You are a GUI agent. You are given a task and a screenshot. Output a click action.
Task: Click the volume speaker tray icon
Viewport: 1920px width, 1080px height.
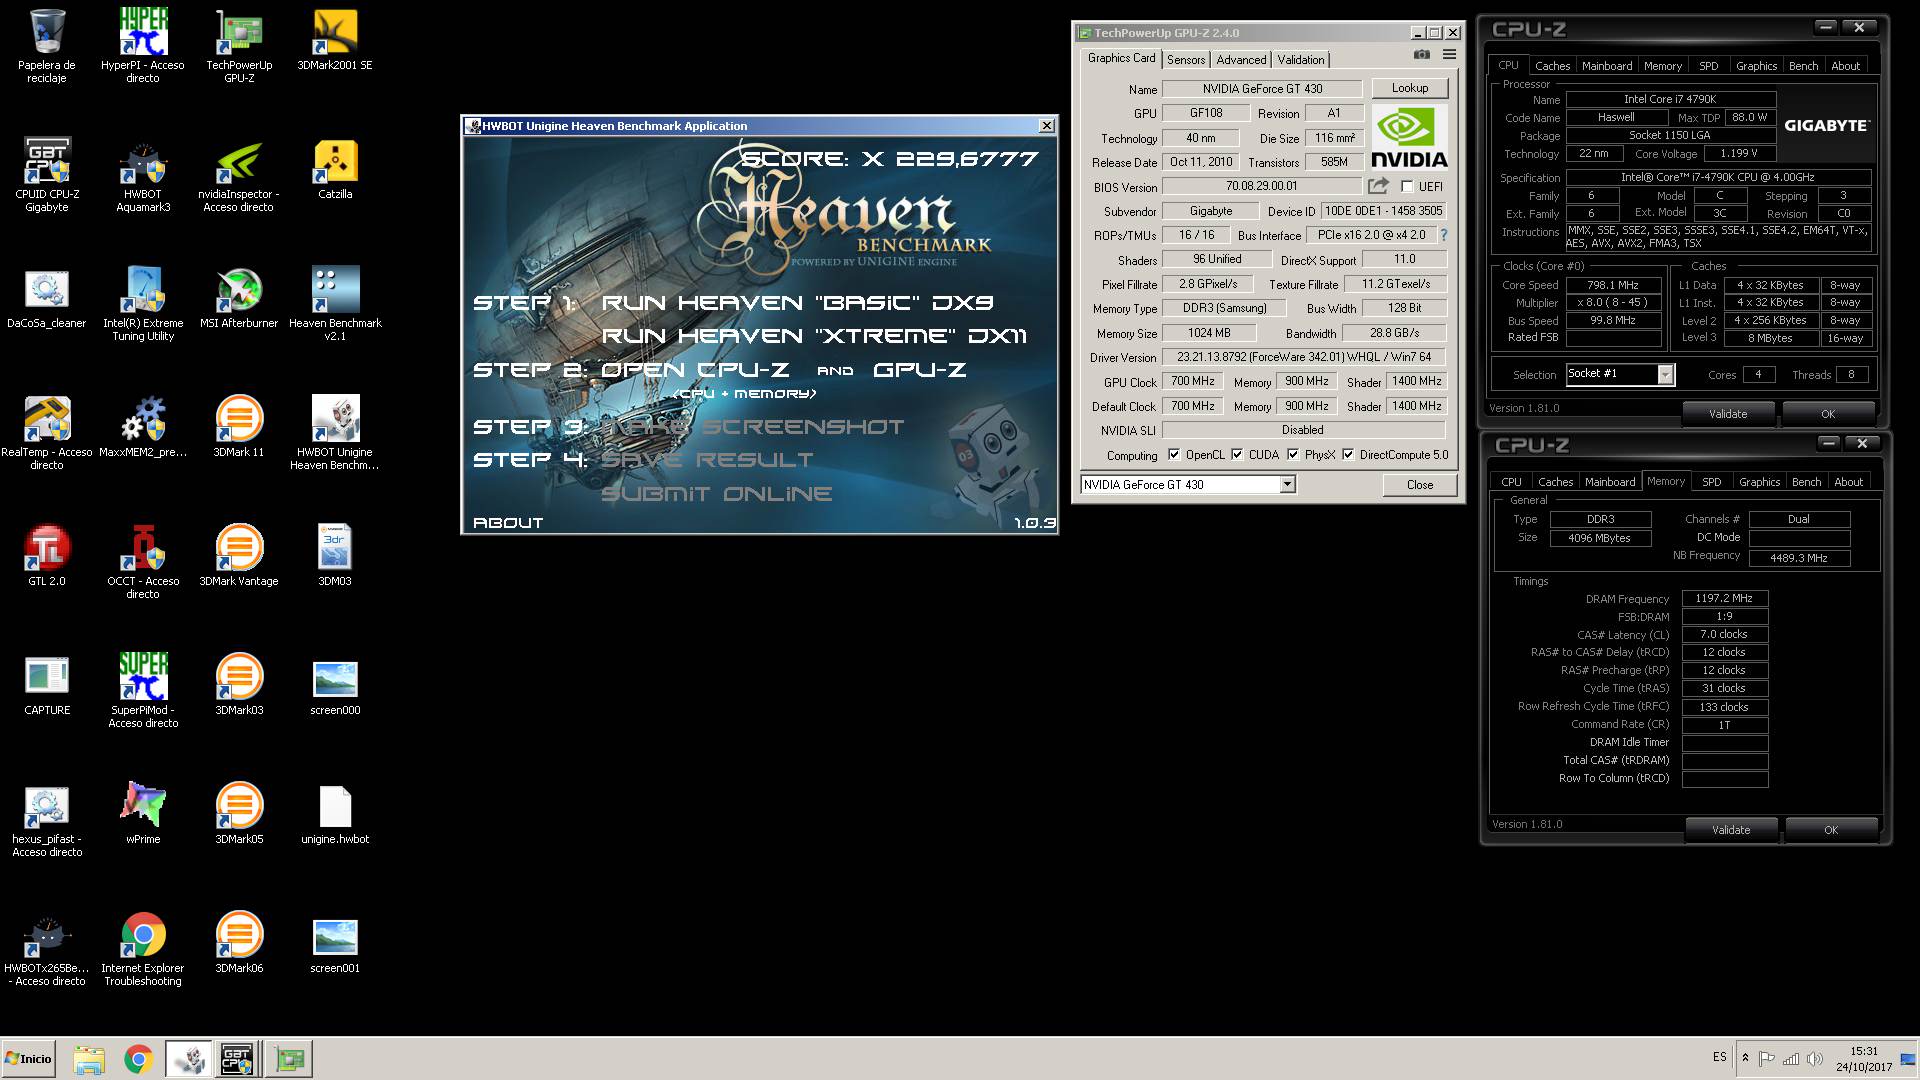tap(1815, 1059)
